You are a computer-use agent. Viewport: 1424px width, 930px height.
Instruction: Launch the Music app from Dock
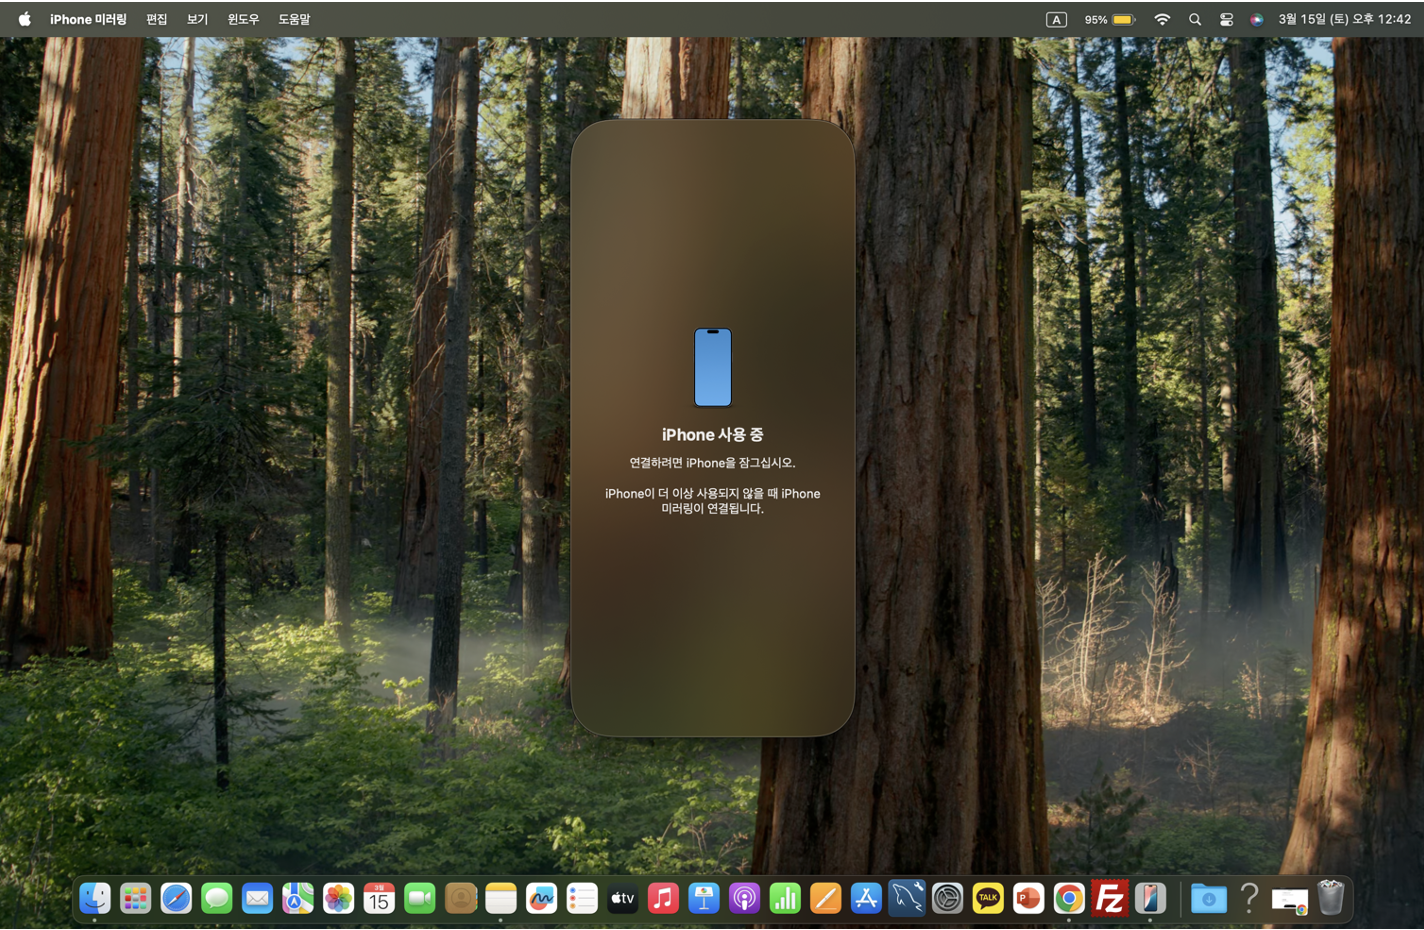point(663,898)
